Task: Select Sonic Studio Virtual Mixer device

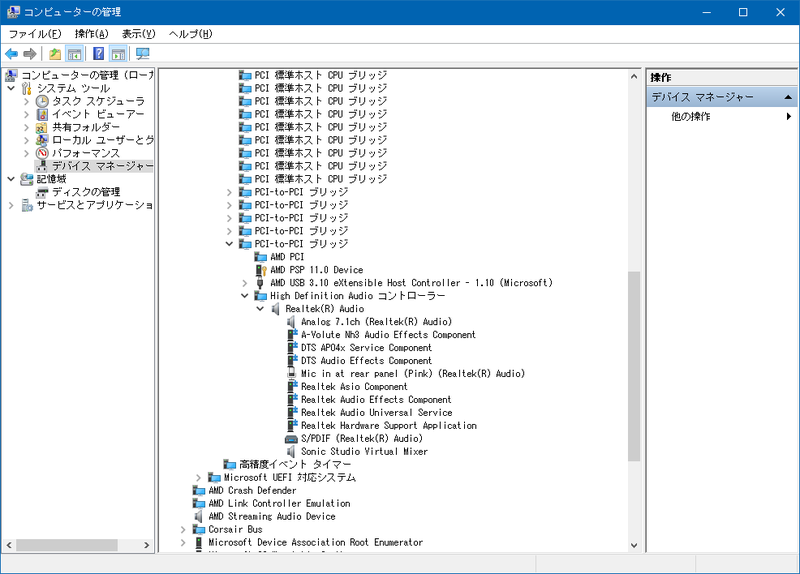Action: tap(364, 452)
